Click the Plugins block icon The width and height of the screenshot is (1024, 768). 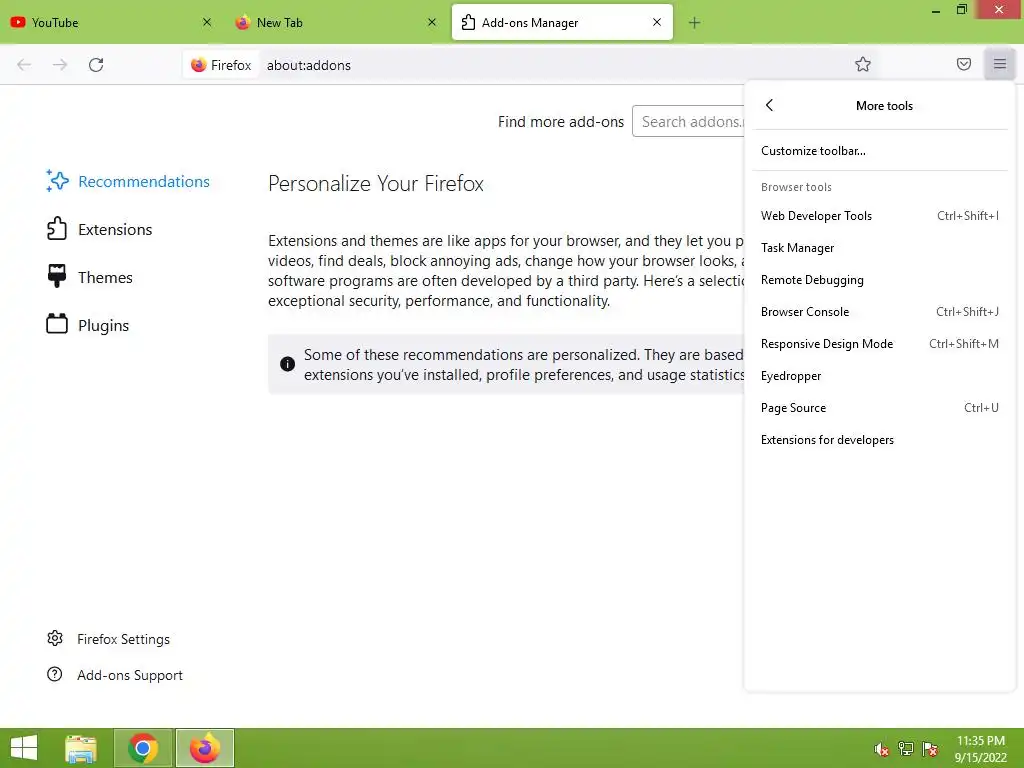point(57,324)
